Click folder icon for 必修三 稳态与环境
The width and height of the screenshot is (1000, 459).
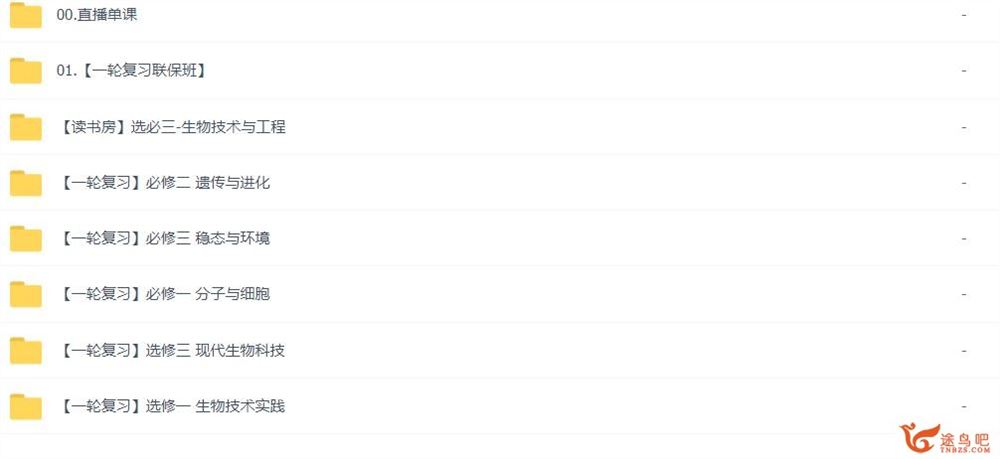[26, 238]
